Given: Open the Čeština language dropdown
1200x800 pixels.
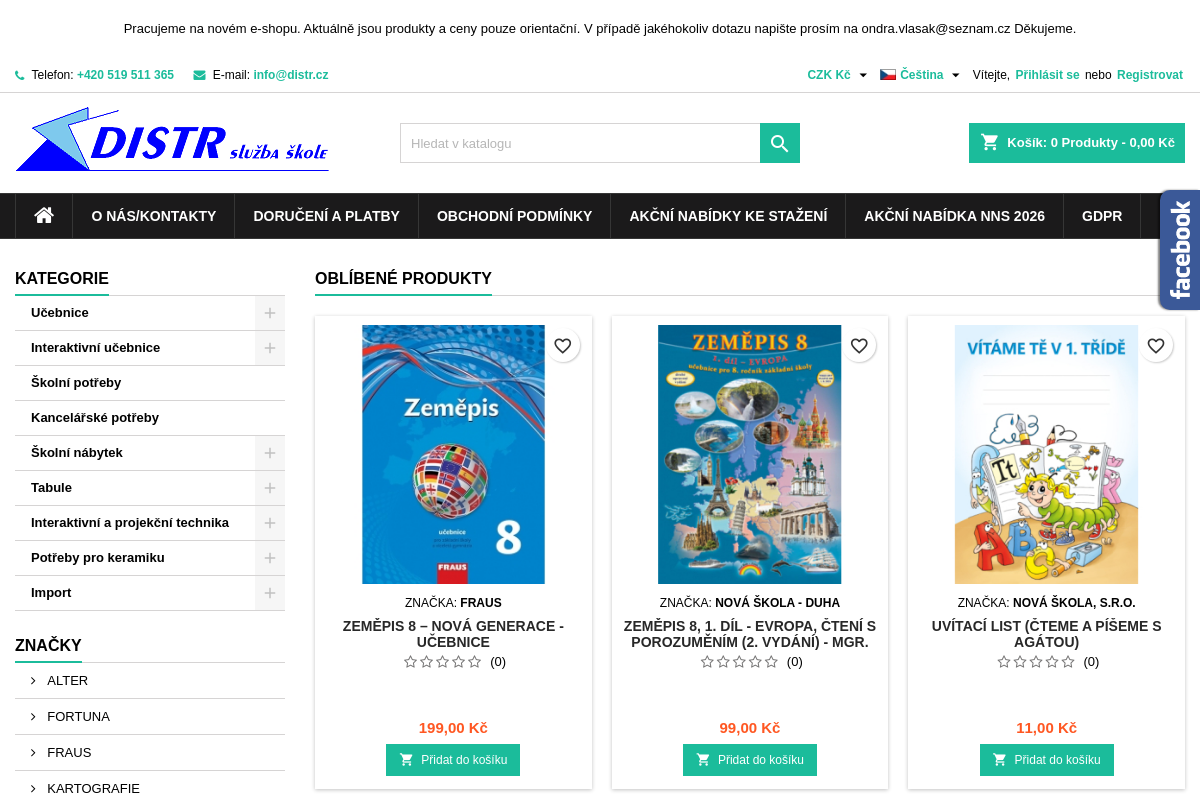Looking at the screenshot, I should (x=920, y=75).
